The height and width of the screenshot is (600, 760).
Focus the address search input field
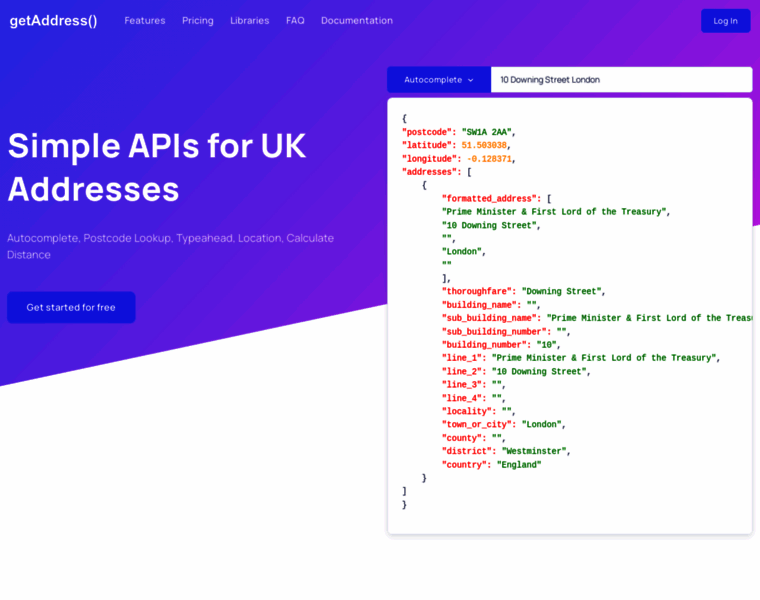tap(621, 79)
